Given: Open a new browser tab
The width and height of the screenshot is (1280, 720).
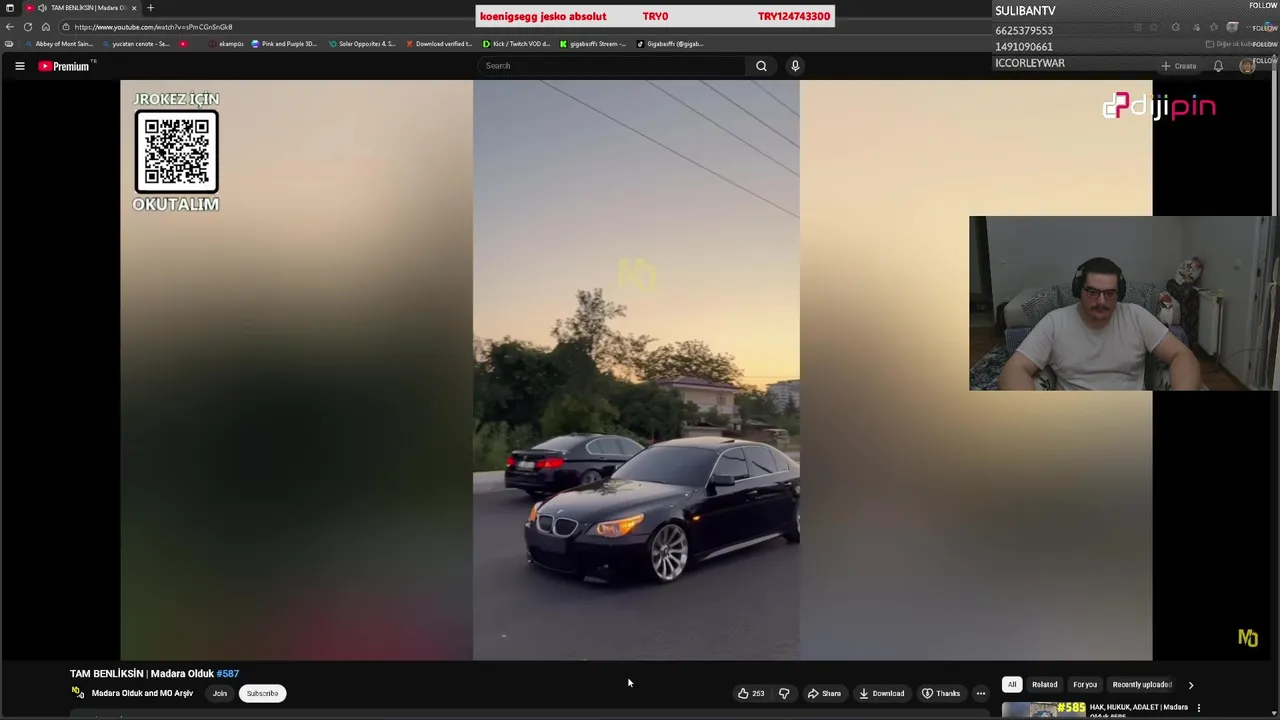Looking at the screenshot, I should 150,8.
